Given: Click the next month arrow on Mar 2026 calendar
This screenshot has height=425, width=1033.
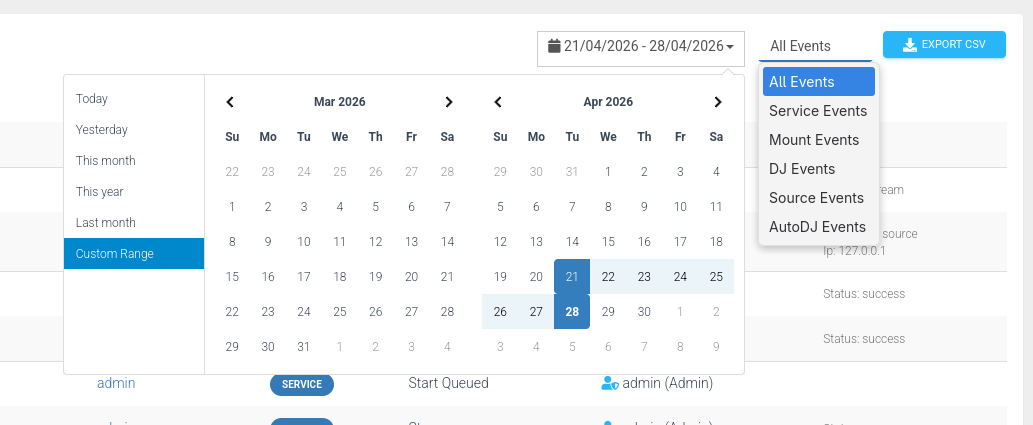Looking at the screenshot, I should pyautogui.click(x=449, y=102).
